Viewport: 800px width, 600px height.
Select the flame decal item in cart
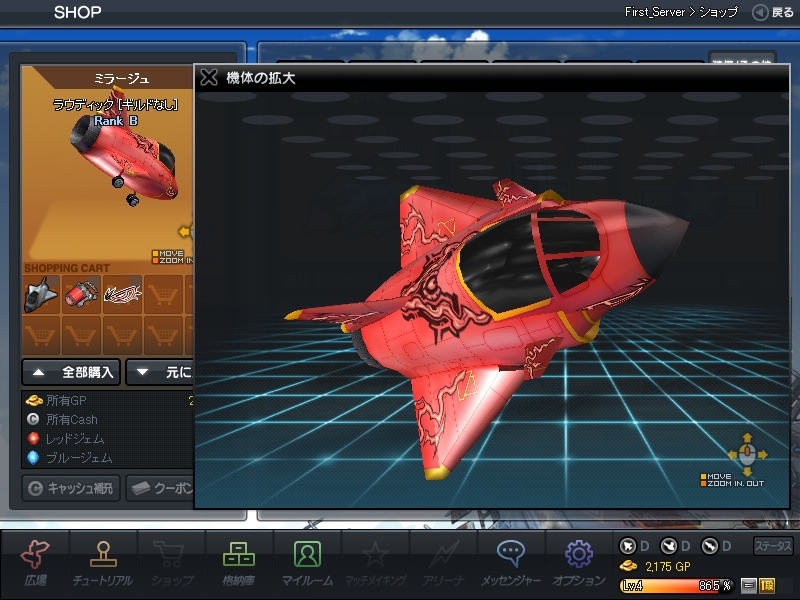(124, 293)
